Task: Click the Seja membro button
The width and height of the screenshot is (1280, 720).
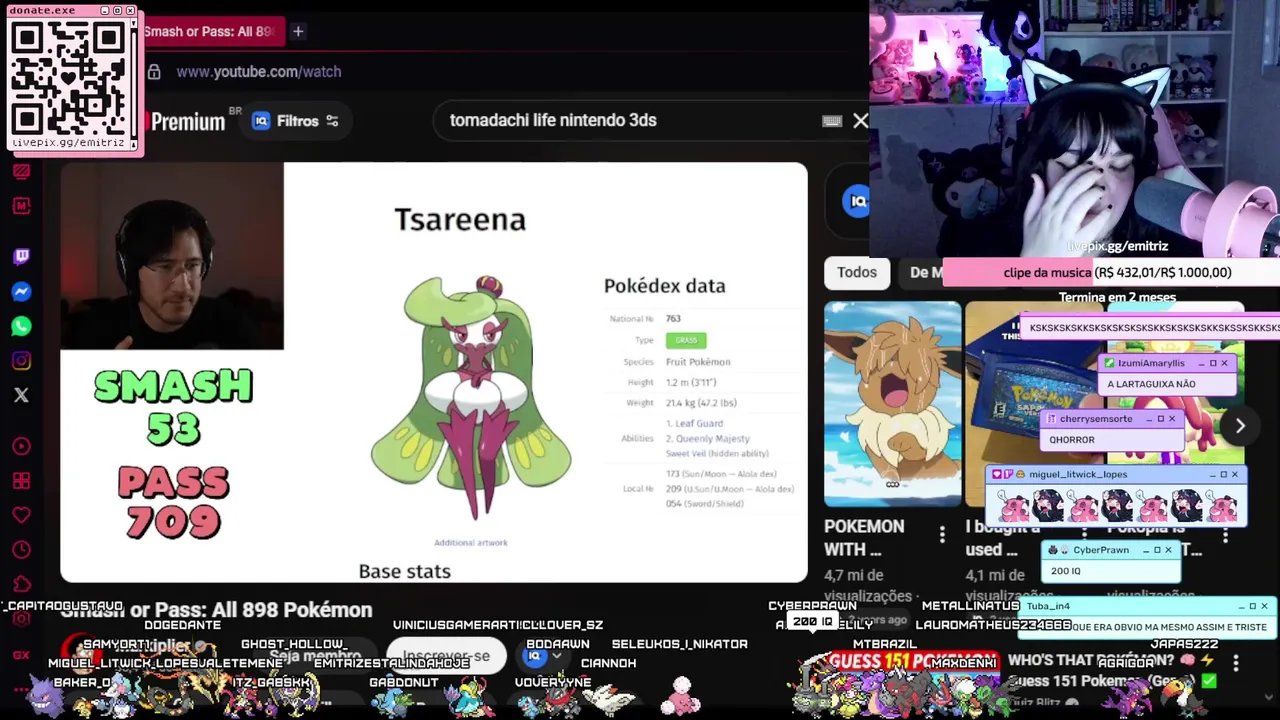Action: (x=315, y=656)
